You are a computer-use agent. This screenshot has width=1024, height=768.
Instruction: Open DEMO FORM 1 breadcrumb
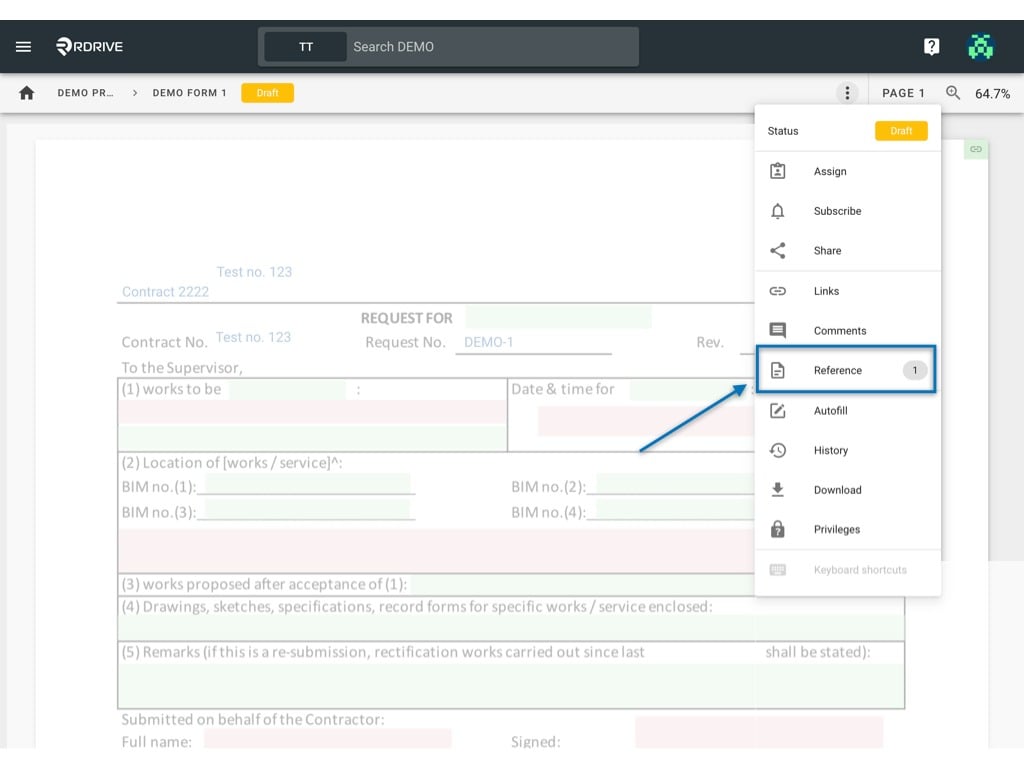pyautogui.click(x=189, y=93)
